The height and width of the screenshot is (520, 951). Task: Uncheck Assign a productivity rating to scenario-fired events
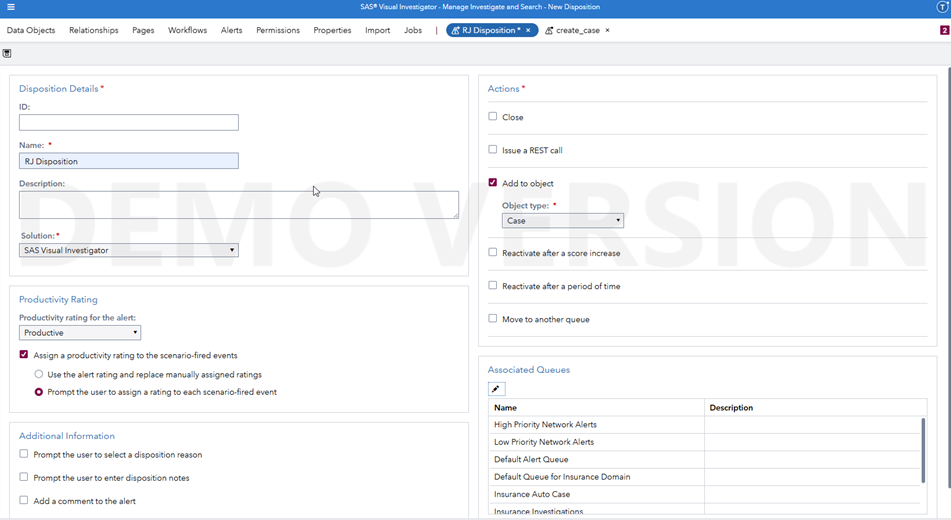pyautogui.click(x=24, y=354)
